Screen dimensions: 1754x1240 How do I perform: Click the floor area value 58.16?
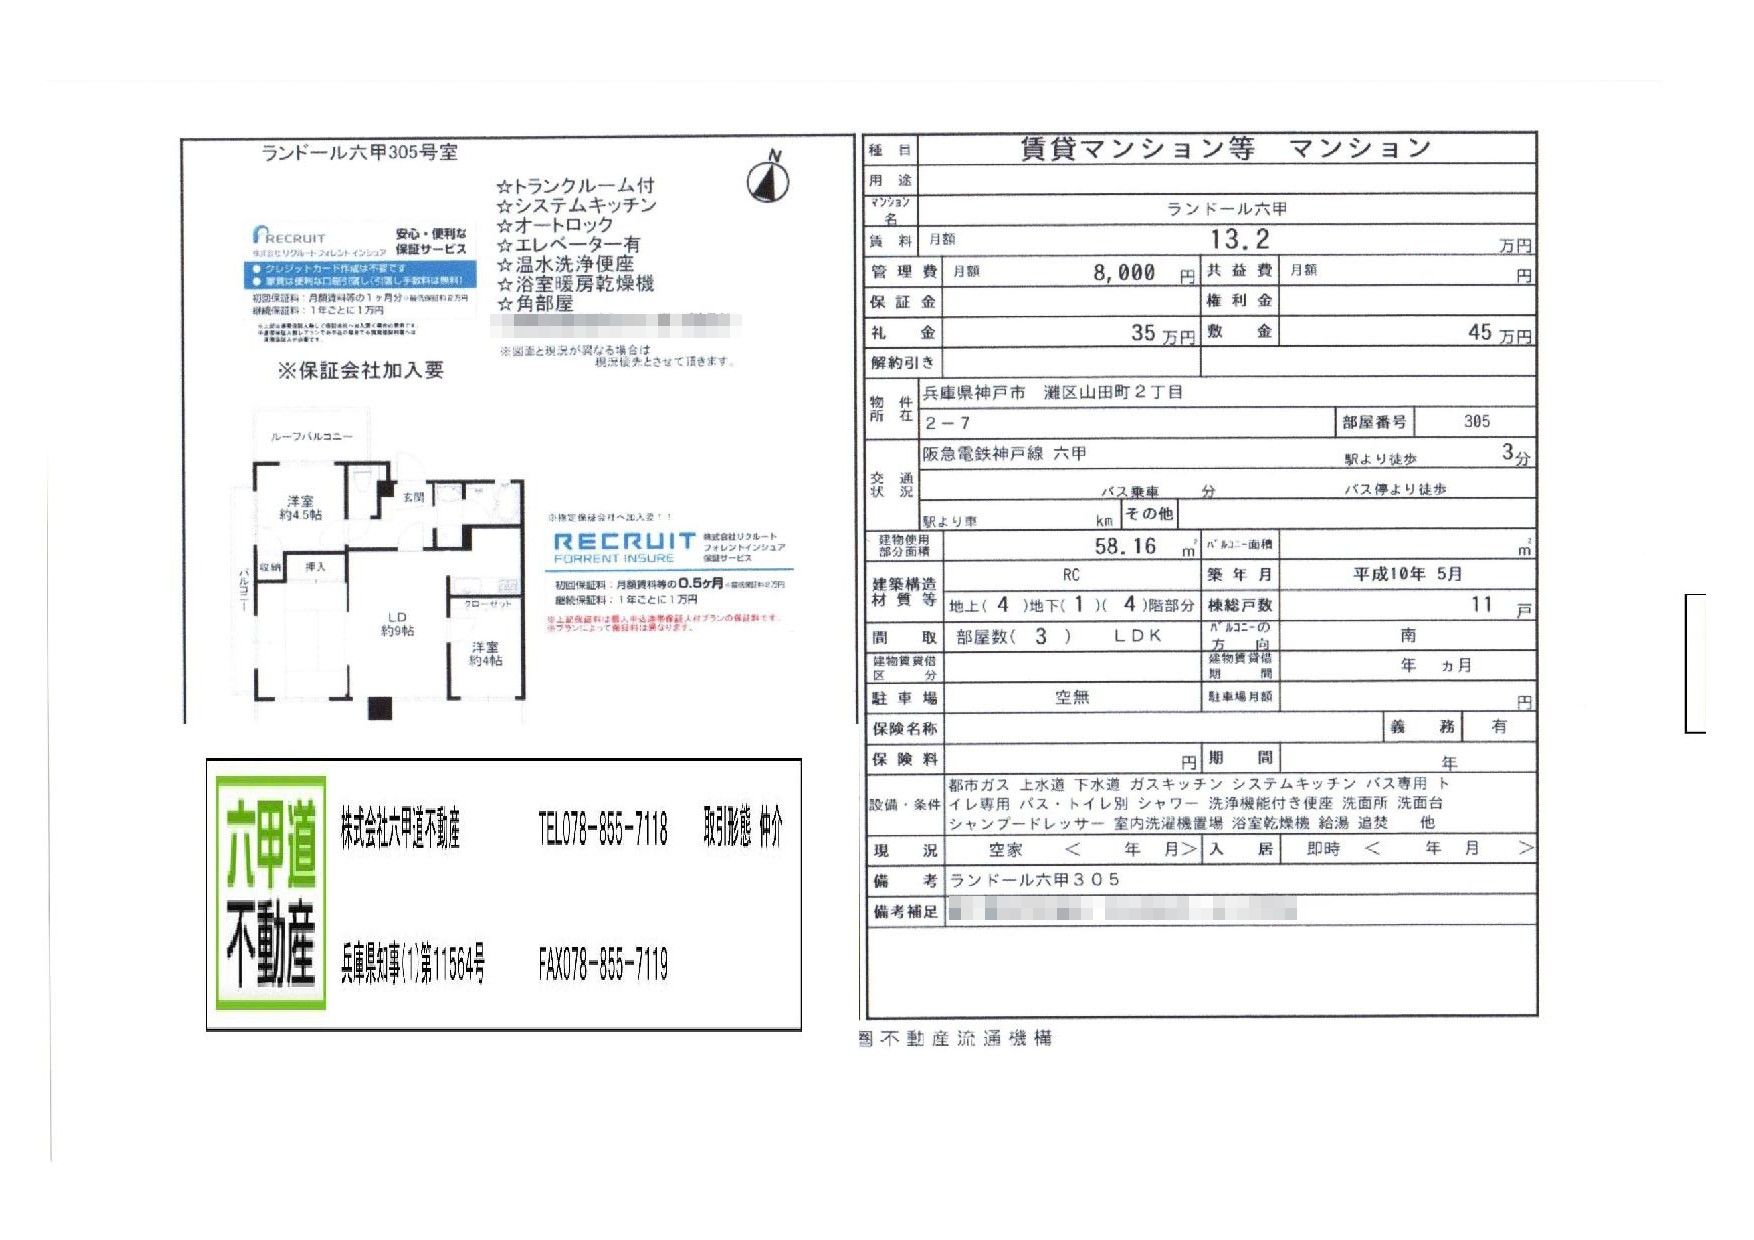[x=1125, y=546]
